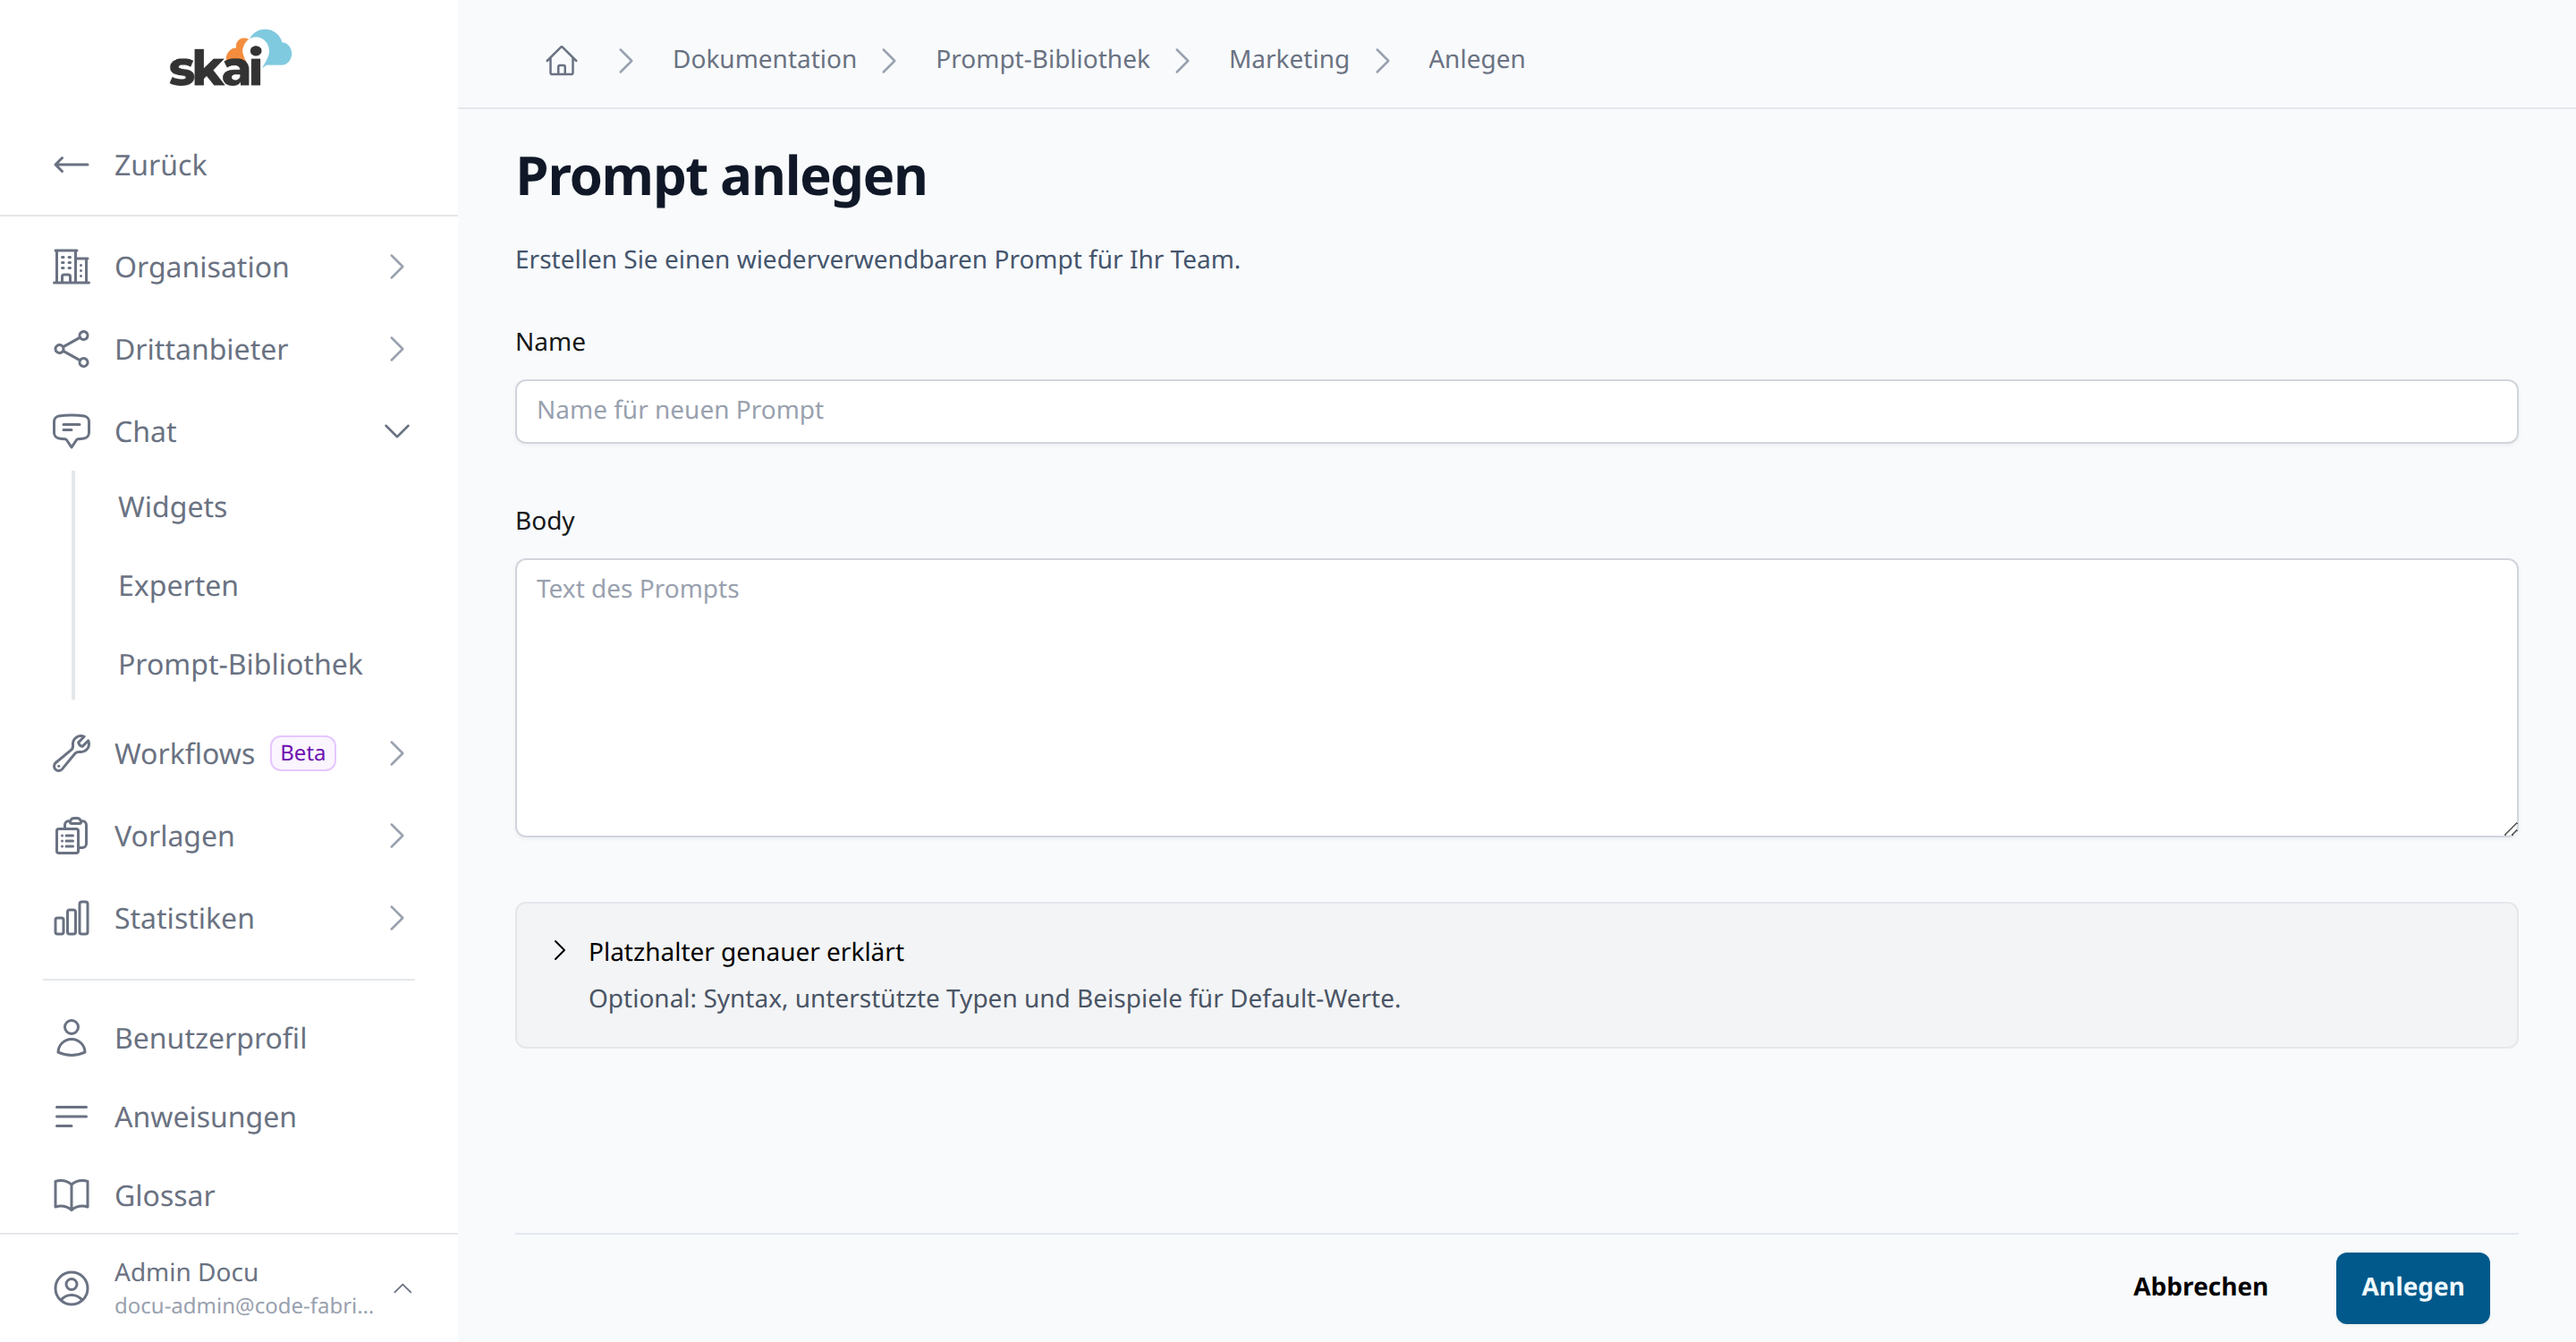Open Prompt-Bibliothek in sidebar

(x=240, y=664)
